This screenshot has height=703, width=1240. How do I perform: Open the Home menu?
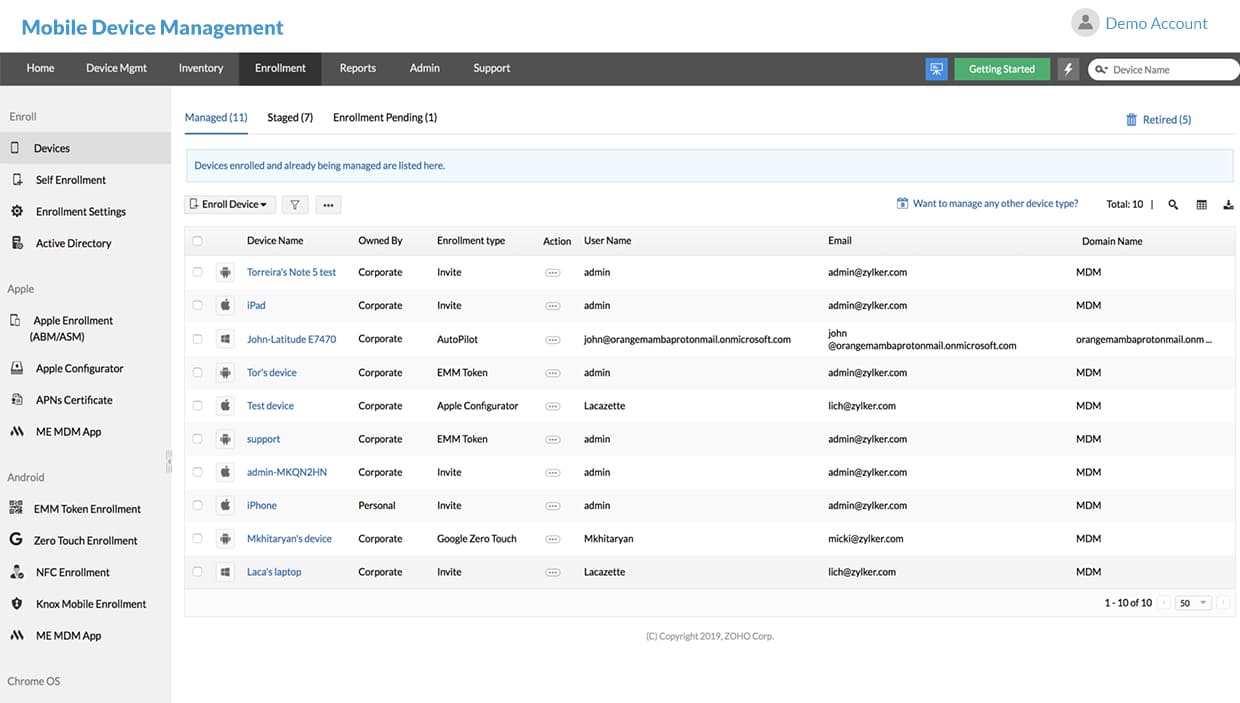40,68
